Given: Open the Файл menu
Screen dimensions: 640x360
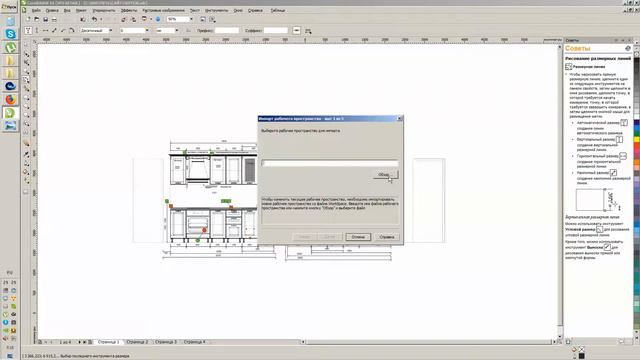Looking at the screenshot, I should pos(36,10).
